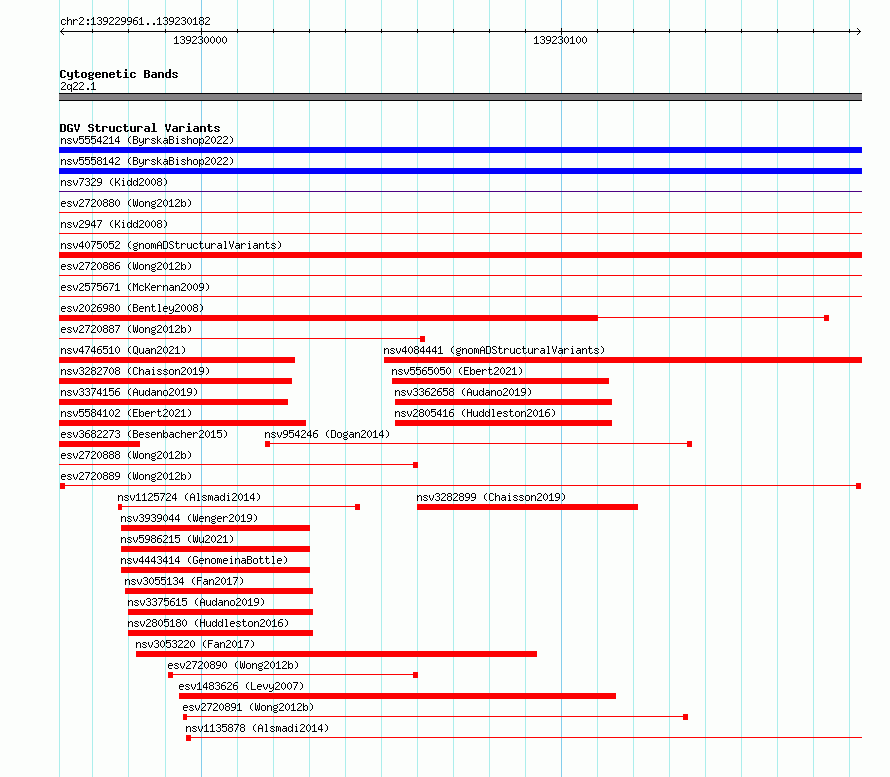This screenshot has height=777, width=890.
Task: Open nsv3375615 (Audano2019) variant
Action: pos(196,602)
